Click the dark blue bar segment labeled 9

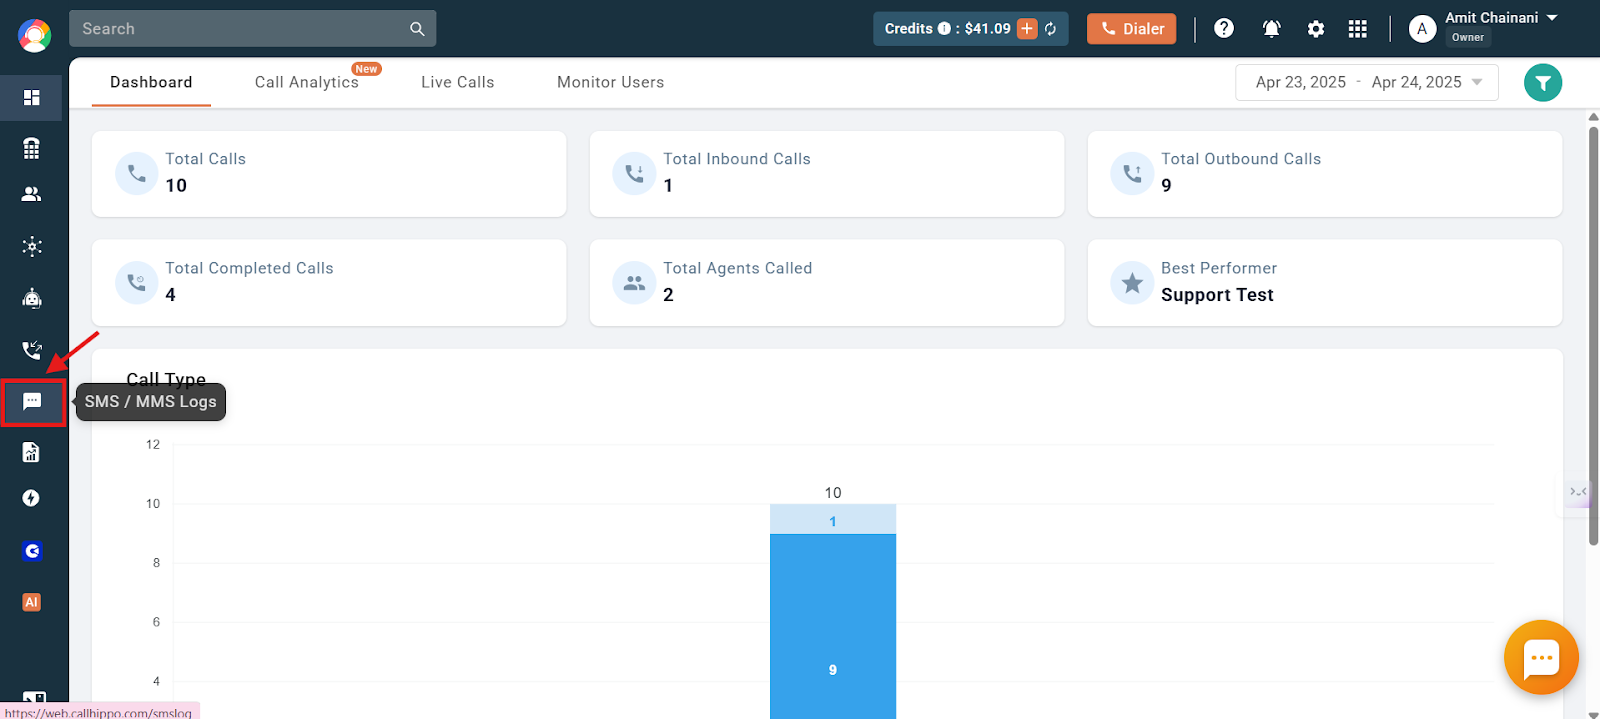point(833,626)
